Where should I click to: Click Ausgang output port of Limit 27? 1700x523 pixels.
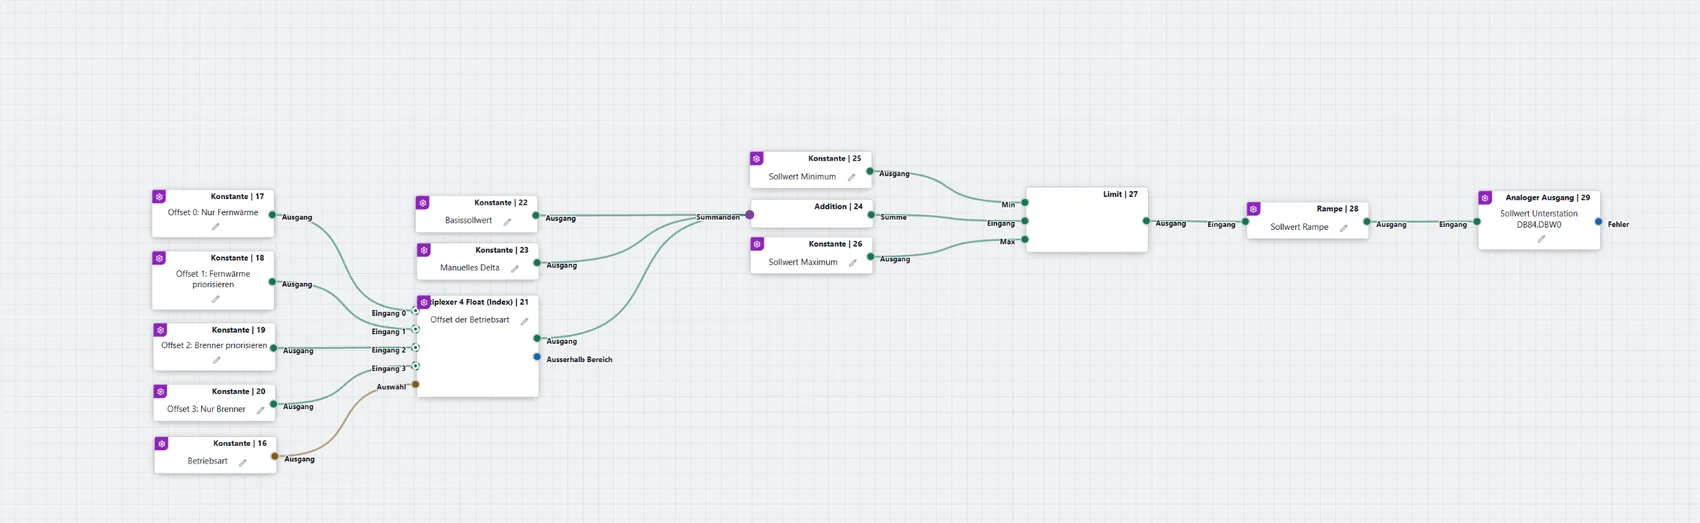click(x=1146, y=221)
